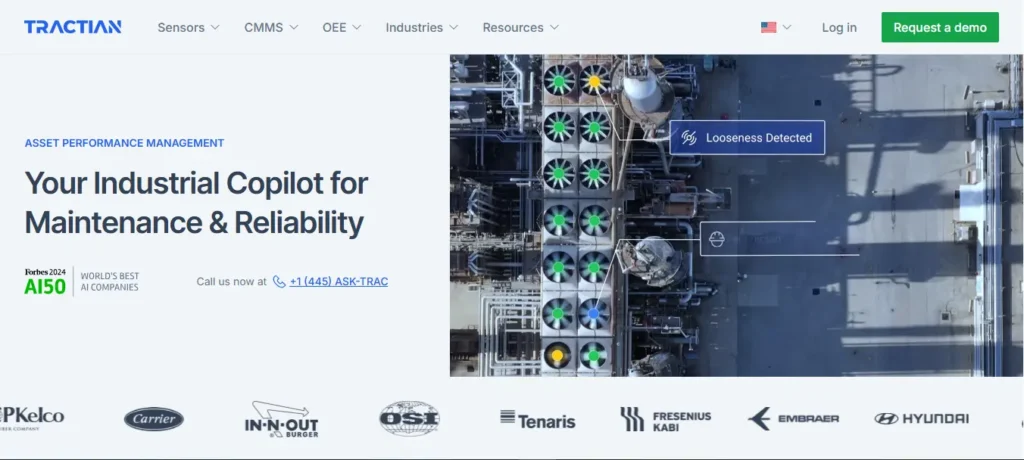Screen dimensions: 1024x460
Task: Click the Call us now at text
Action: [232, 282]
